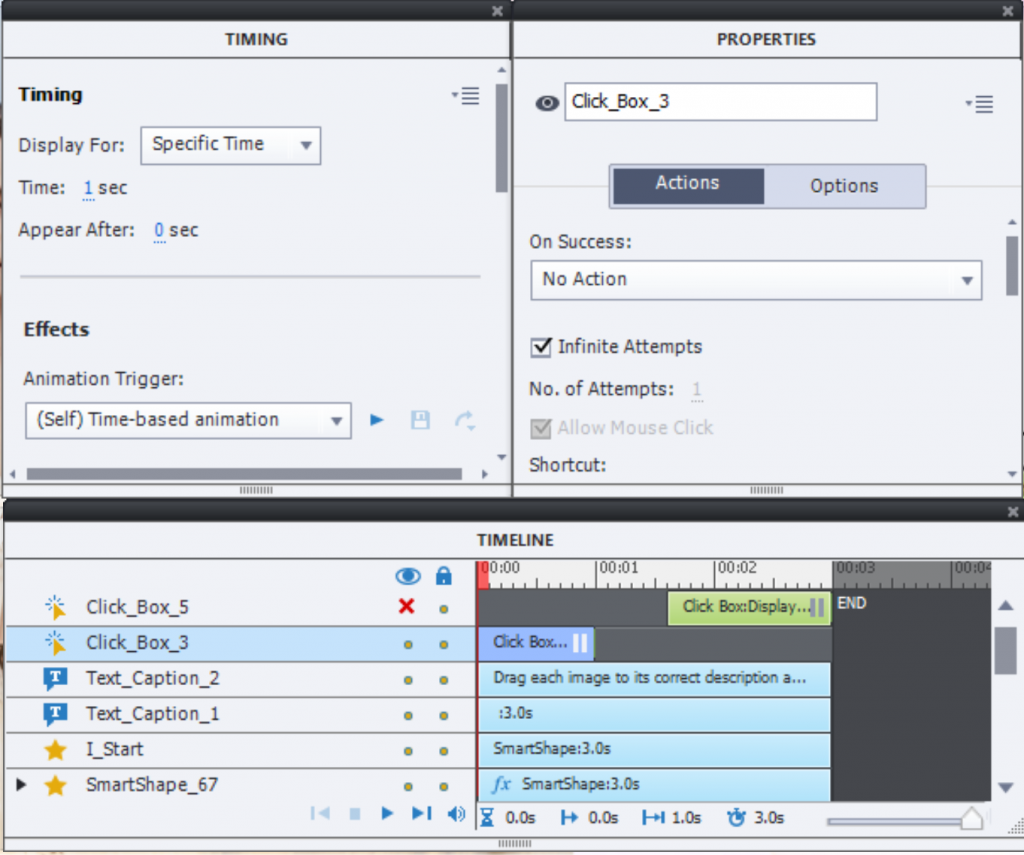The height and width of the screenshot is (855, 1024).
Task: Jump to timeline start
Action: (x=320, y=814)
